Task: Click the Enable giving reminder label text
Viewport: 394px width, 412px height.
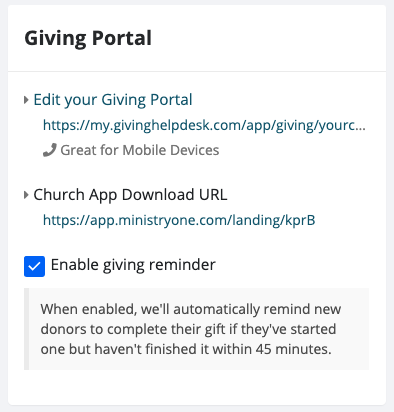Action: click(x=133, y=265)
